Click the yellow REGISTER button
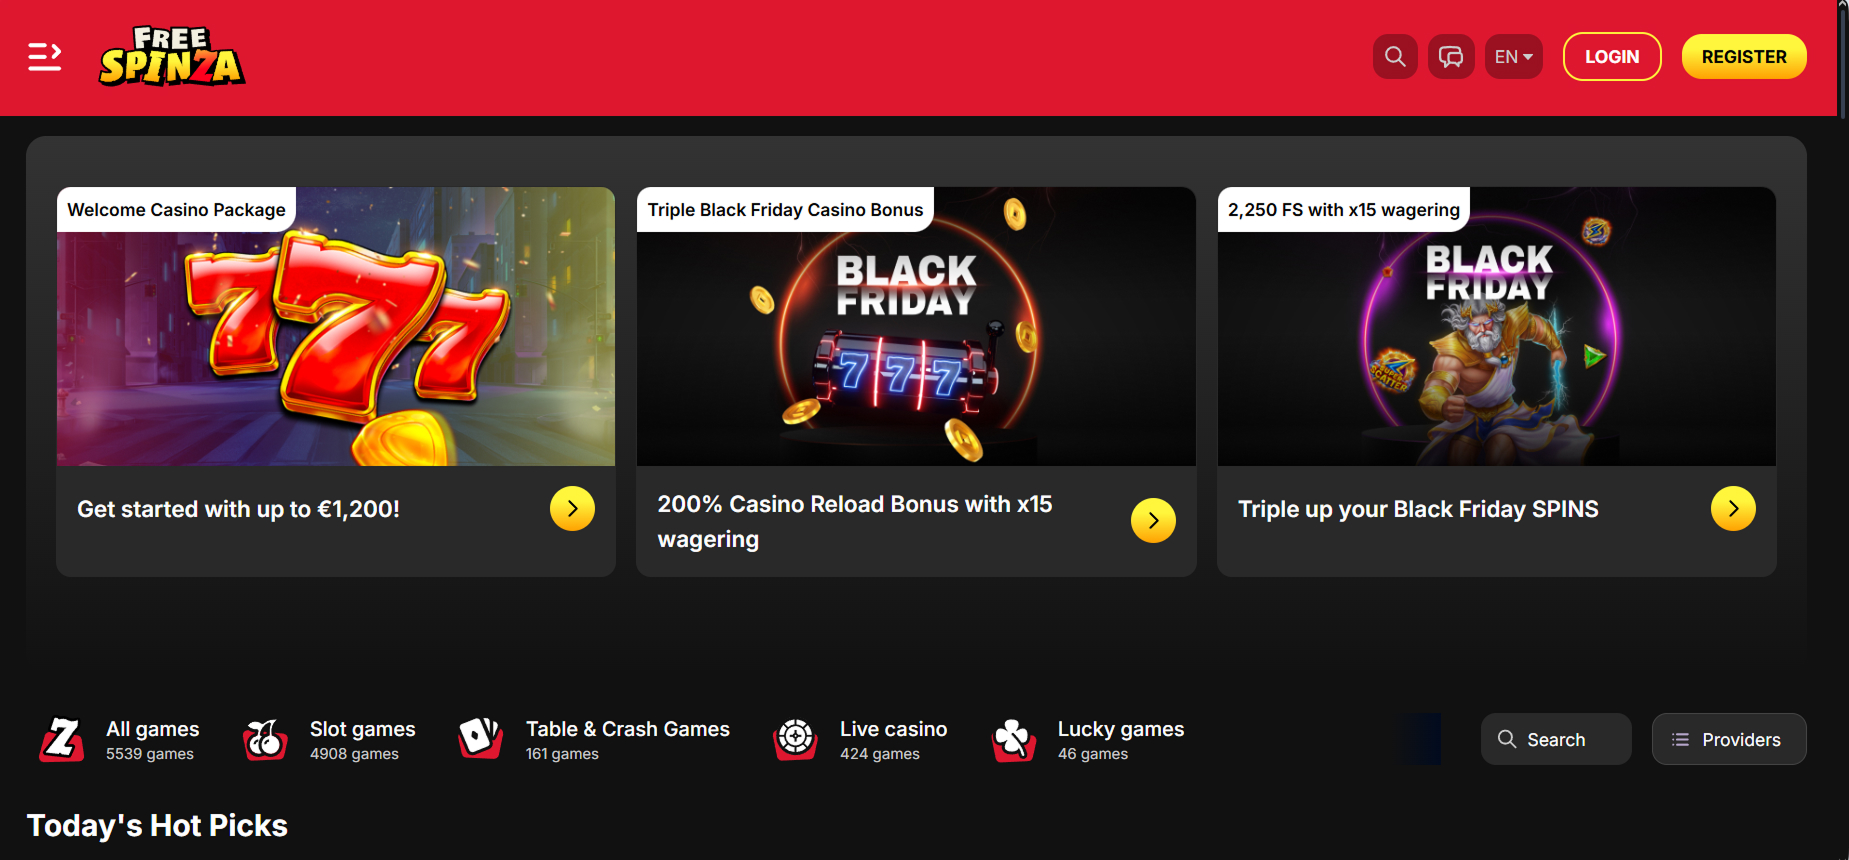1849x860 pixels. pyautogui.click(x=1743, y=57)
